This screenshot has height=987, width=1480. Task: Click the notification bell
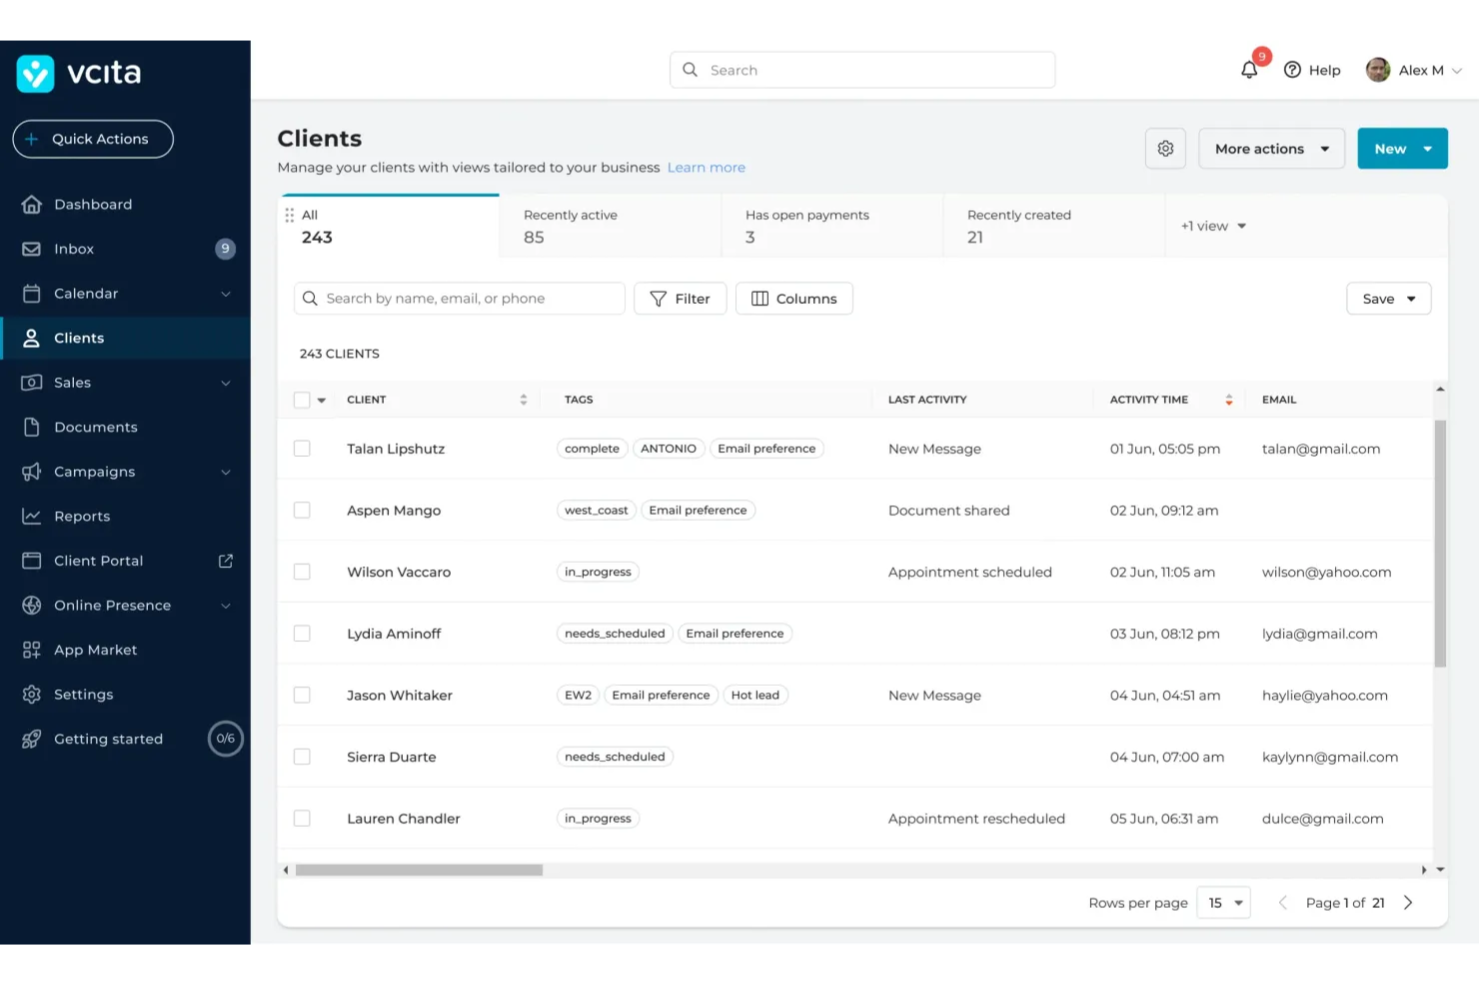click(1248, 69)
